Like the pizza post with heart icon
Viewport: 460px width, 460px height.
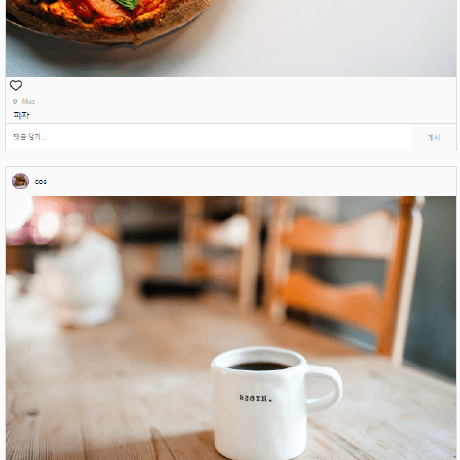coord(16,85)
